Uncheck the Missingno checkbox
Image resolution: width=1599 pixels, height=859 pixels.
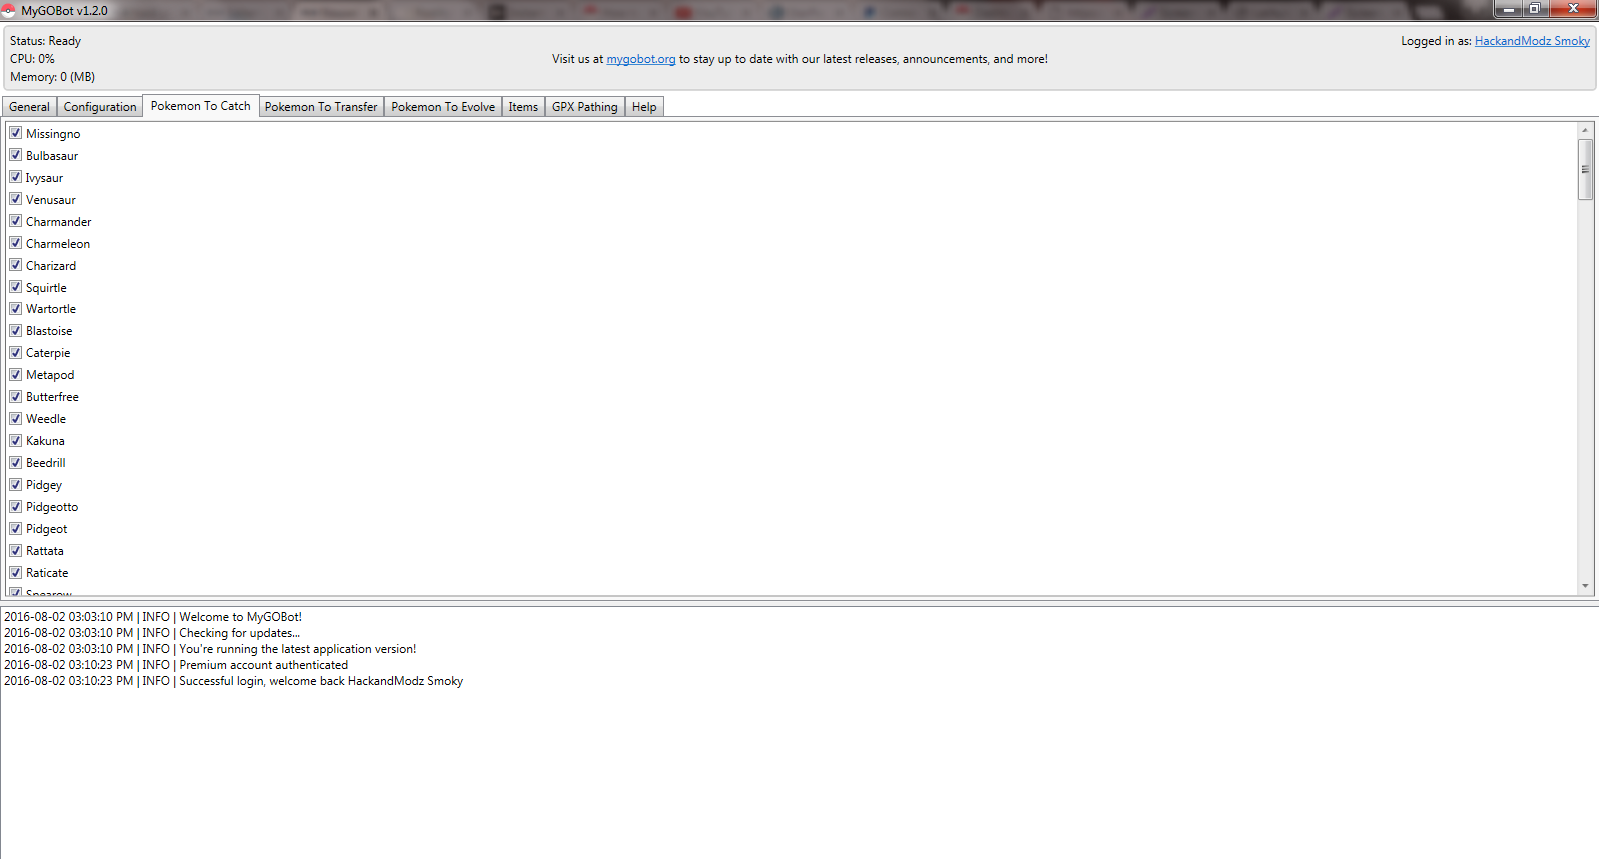(x=15, y=133)
